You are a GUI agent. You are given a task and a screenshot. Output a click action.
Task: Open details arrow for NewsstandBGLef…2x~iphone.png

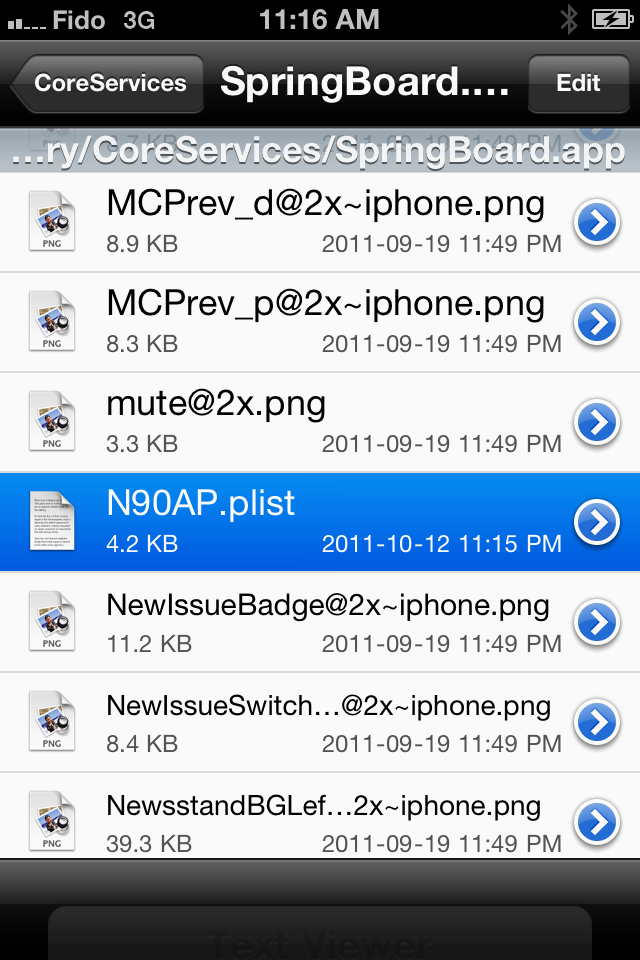597,822
